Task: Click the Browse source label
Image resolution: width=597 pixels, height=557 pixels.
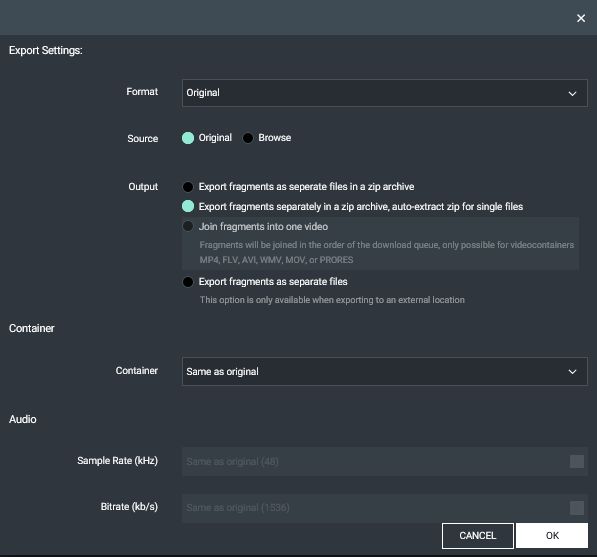Action: click(x=275, y=138)
